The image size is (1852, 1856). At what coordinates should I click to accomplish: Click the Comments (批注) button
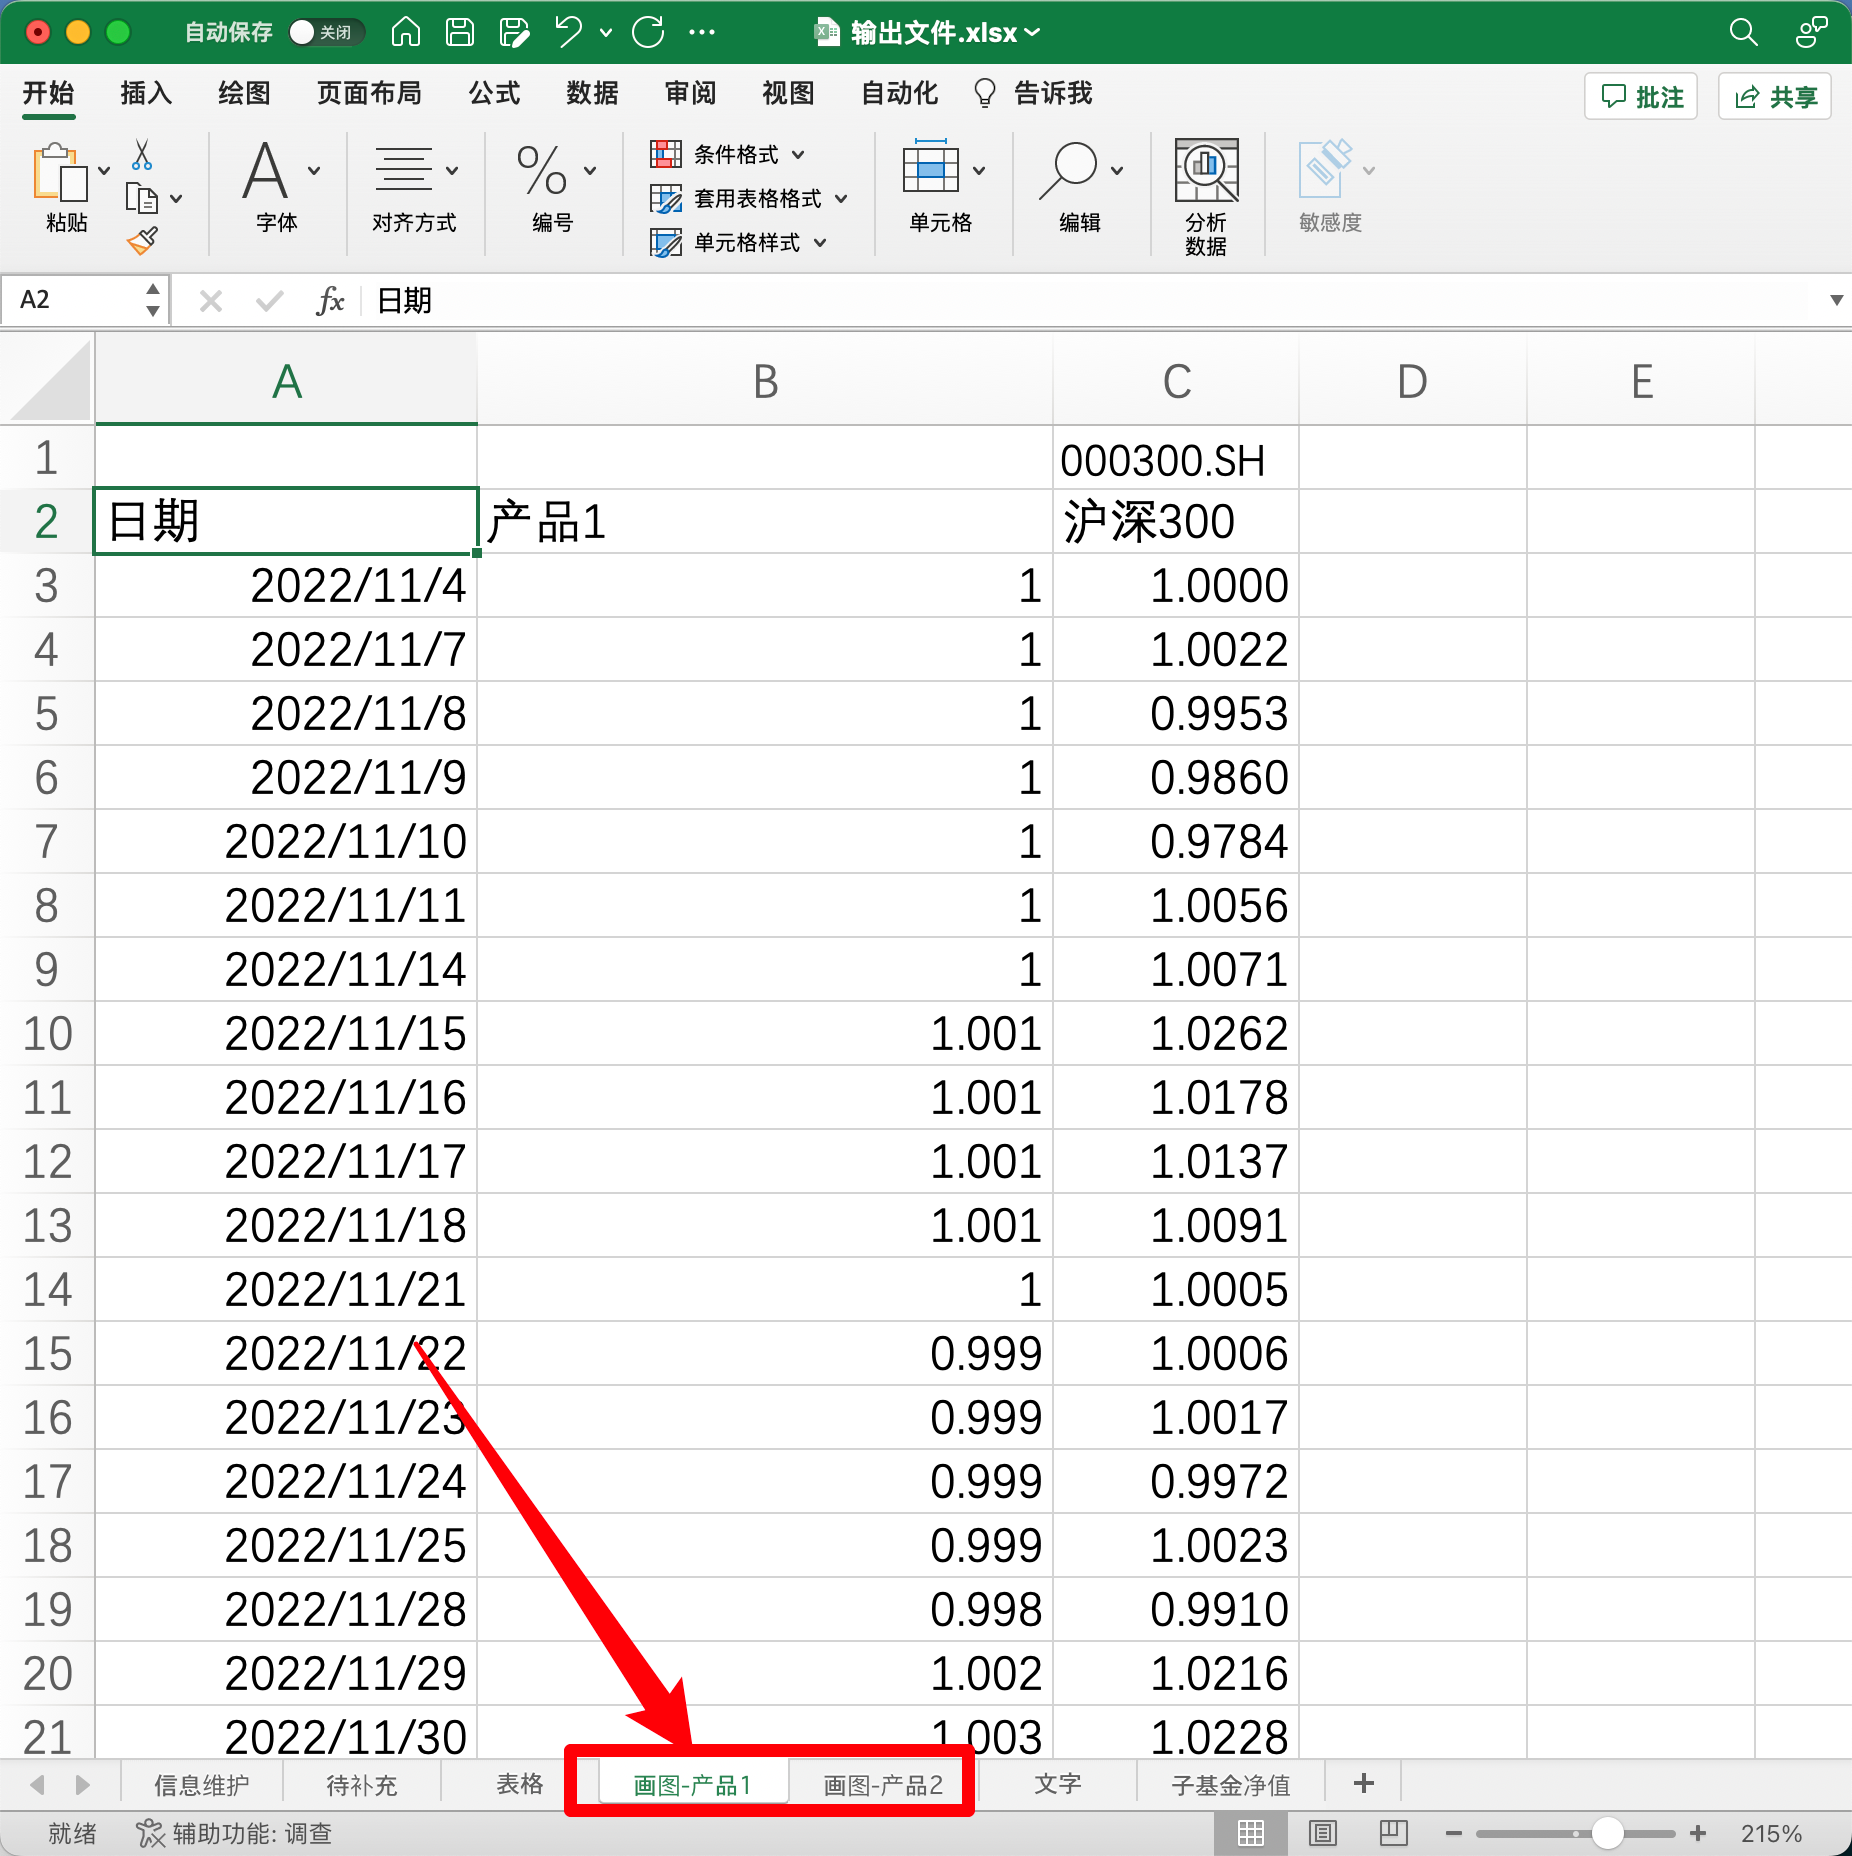(x=1641, y=96)
